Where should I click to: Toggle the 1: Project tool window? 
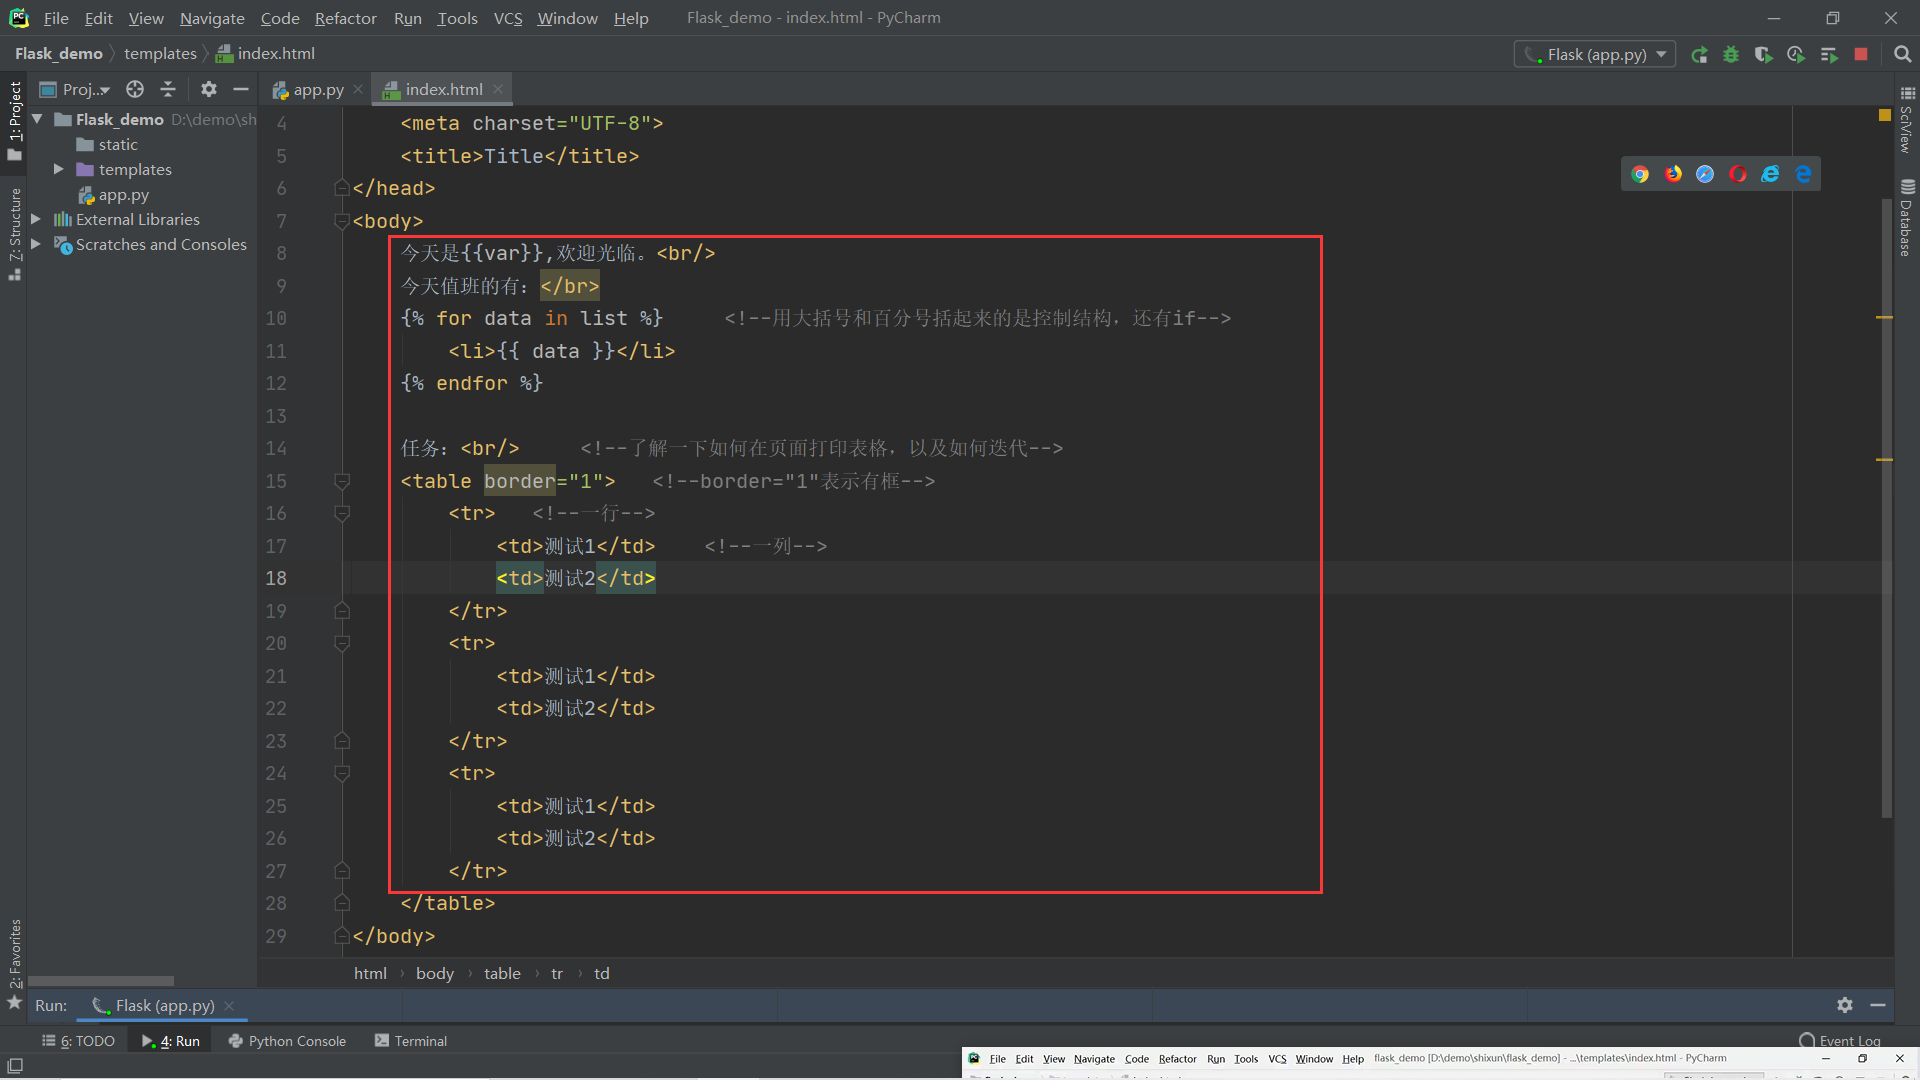pos(14,120)
